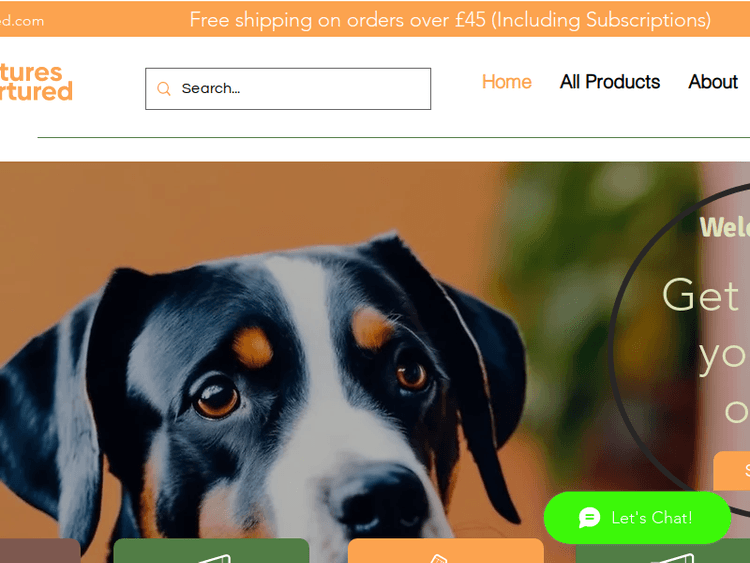Click the icon on the left green card
The image size is (750, 563).
(x=215, y=558)
